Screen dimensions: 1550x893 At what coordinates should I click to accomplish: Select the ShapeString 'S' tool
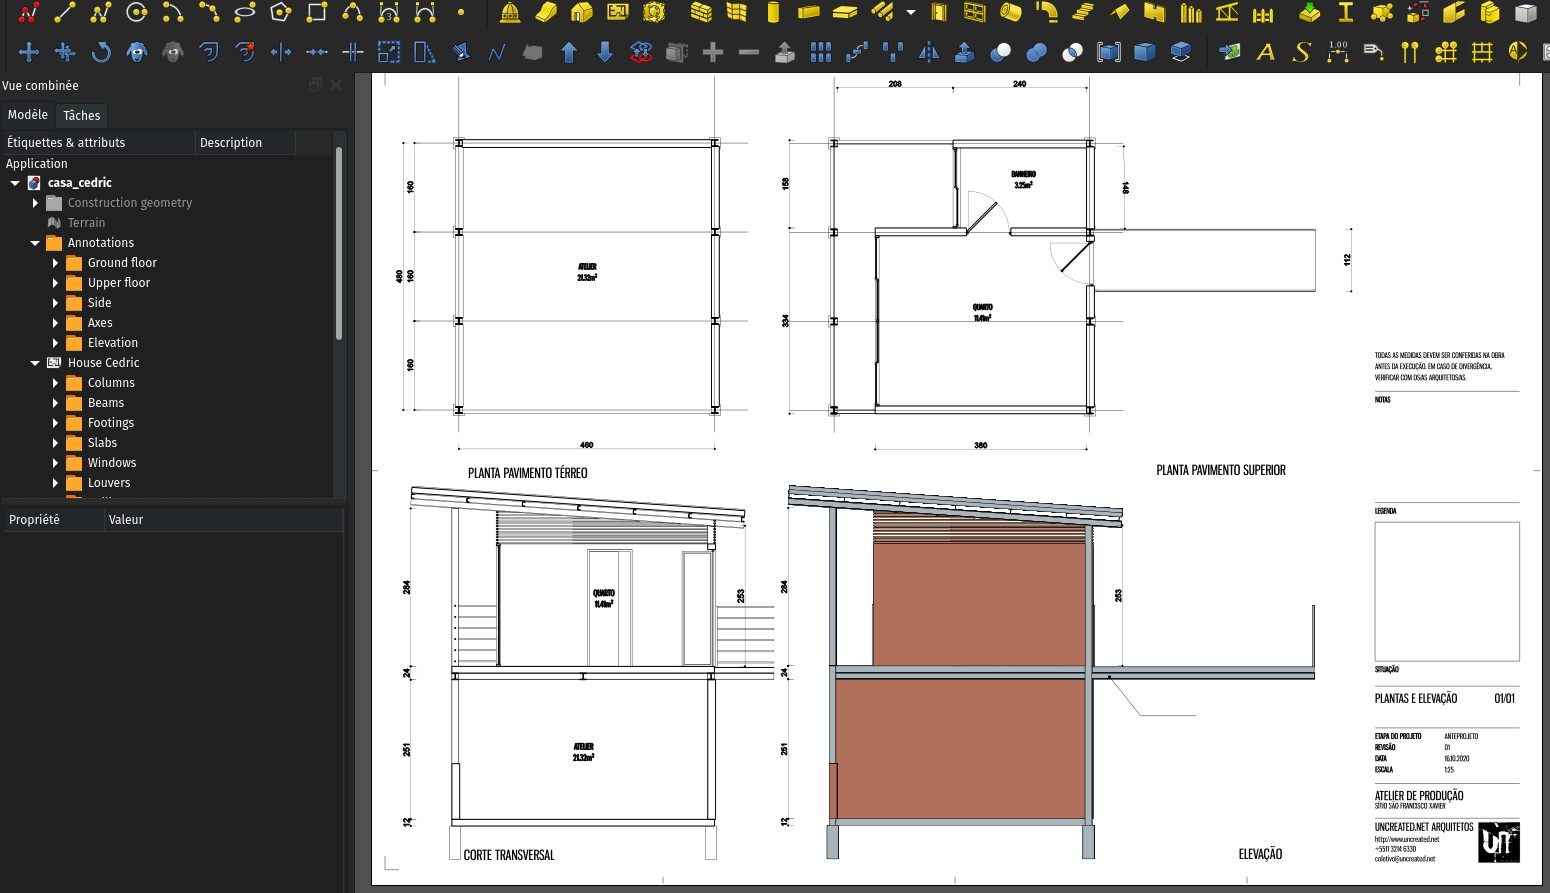click(x=1302, y=52)
